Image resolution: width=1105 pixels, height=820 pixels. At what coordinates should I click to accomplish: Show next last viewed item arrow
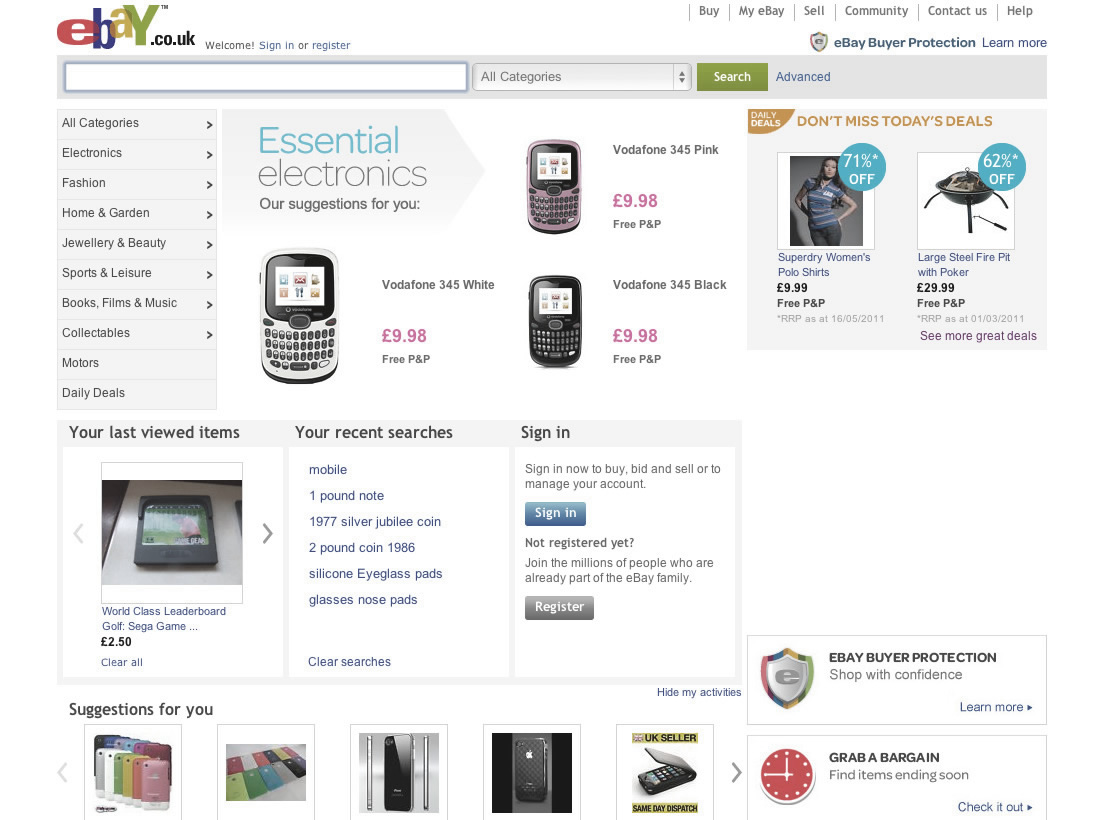pos(267,533)
